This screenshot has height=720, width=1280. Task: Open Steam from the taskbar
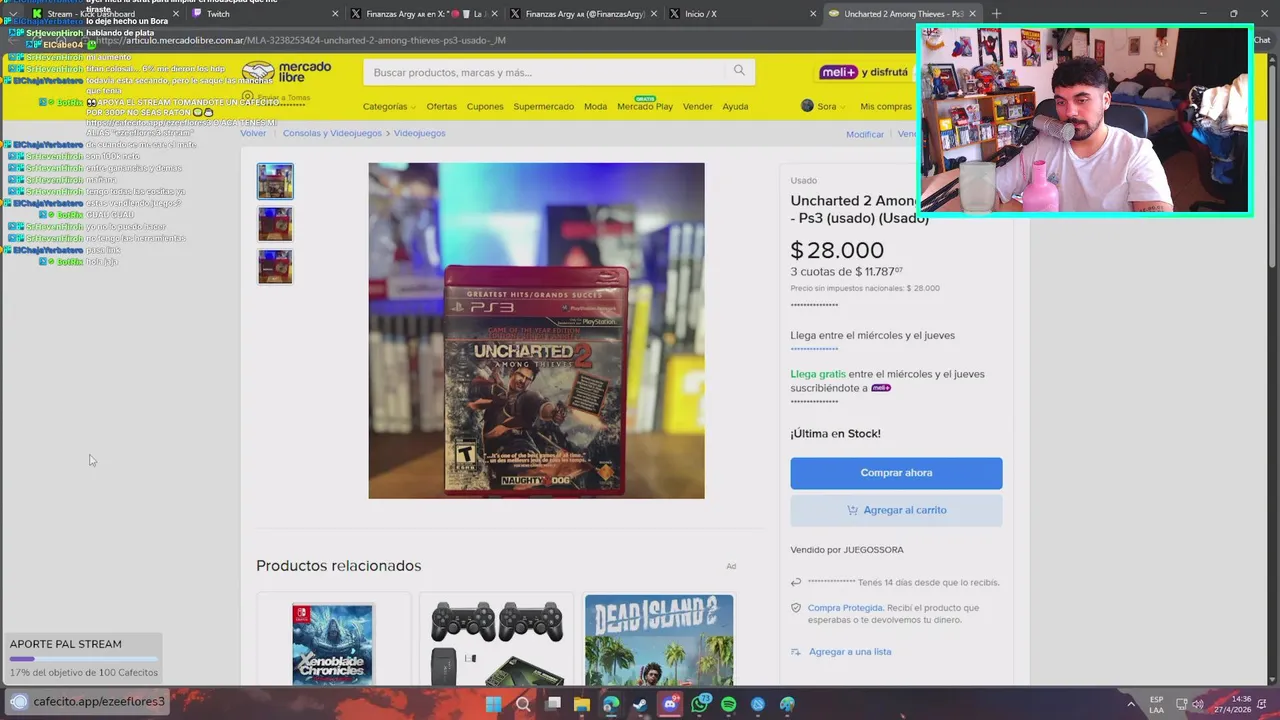point(641,704)
